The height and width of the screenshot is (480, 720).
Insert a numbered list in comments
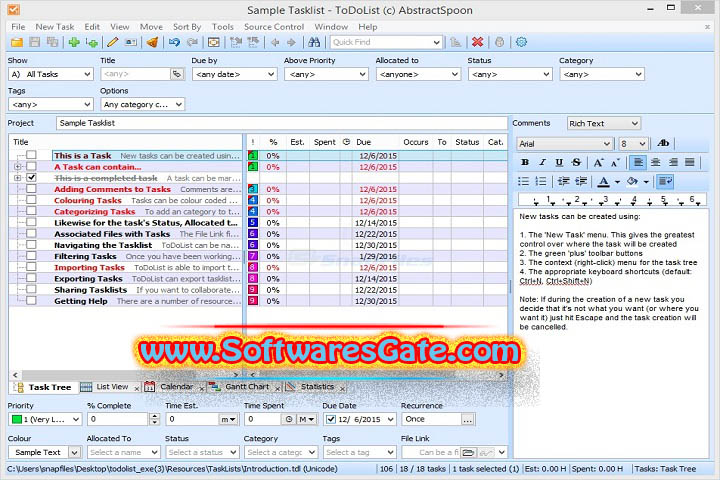coord(541,181)
